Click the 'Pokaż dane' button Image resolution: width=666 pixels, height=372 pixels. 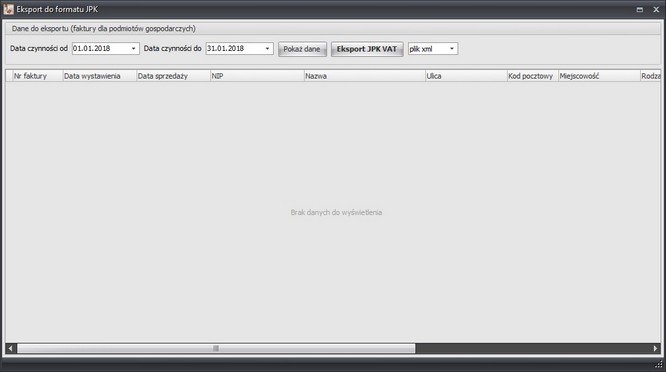tap(302, 49)
